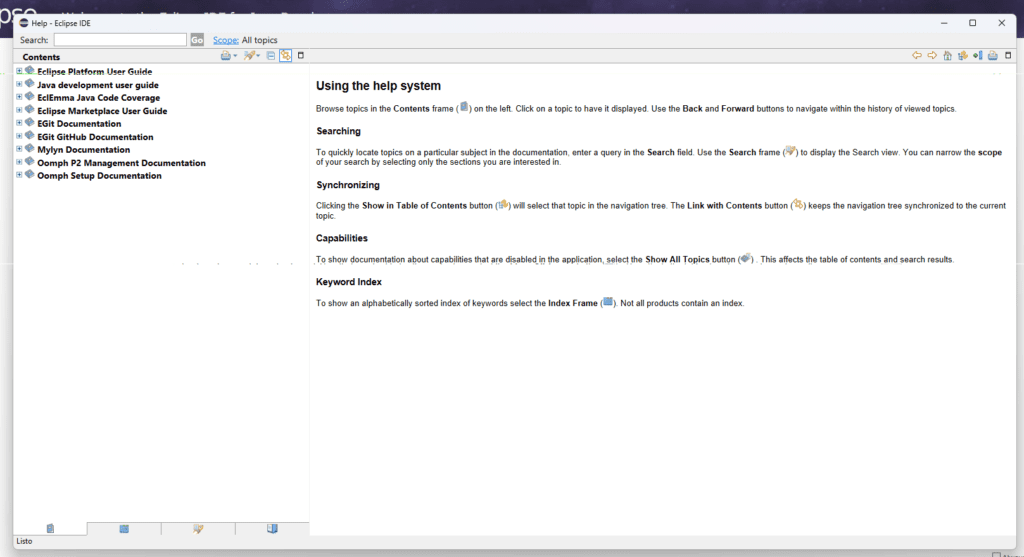Open Oomph P2 Management Documentation topic
Viewport: 1024px width, 557px height.
click(121, 163)
